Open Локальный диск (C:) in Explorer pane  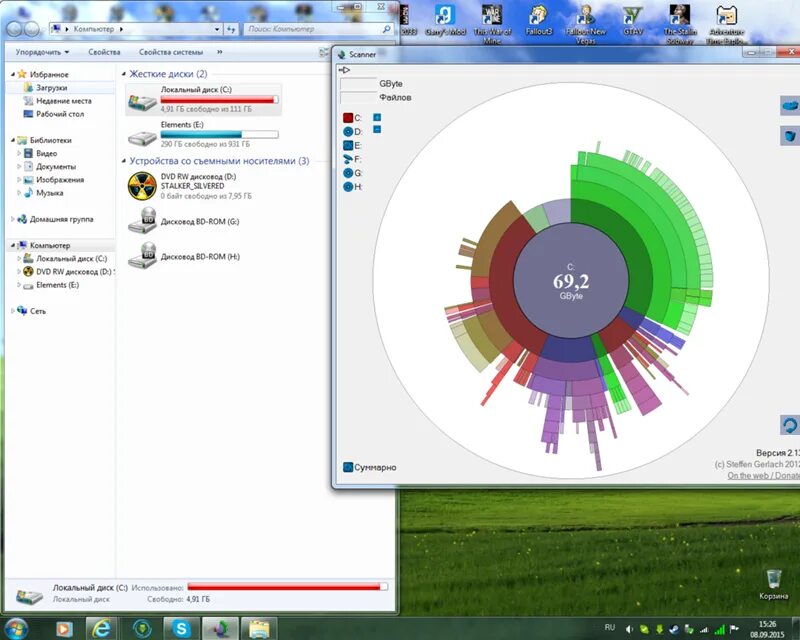pyautogui.click(x=203, y=99)
